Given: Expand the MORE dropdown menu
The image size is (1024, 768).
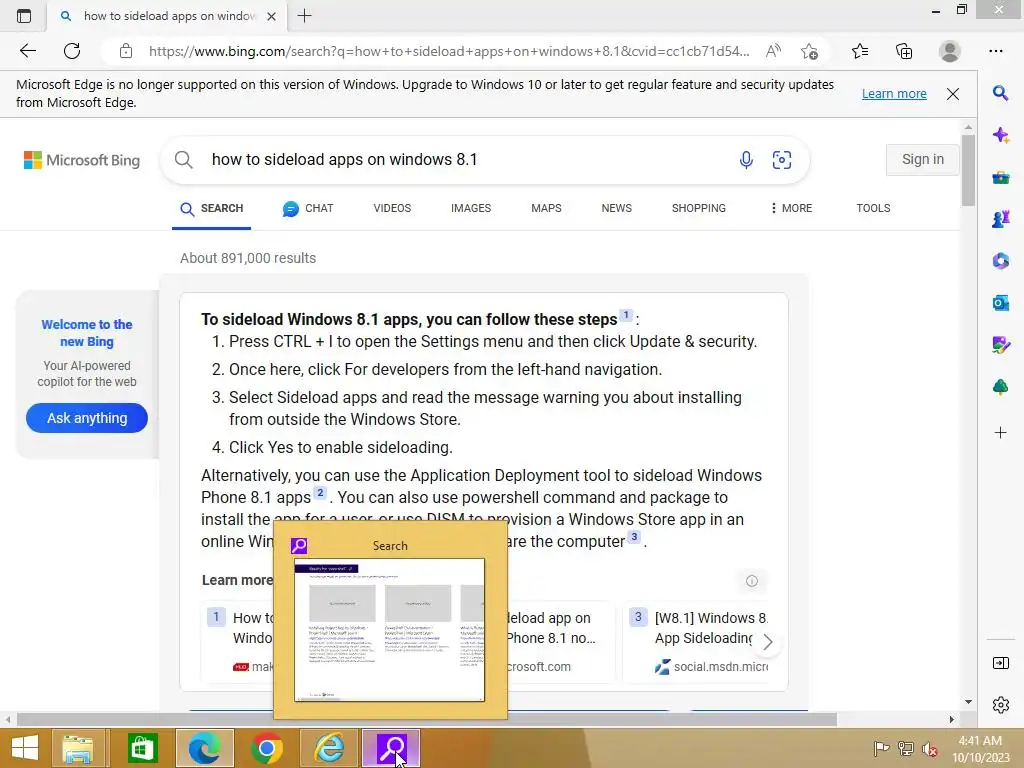Looking at the screenshot, I should (791, 208).
